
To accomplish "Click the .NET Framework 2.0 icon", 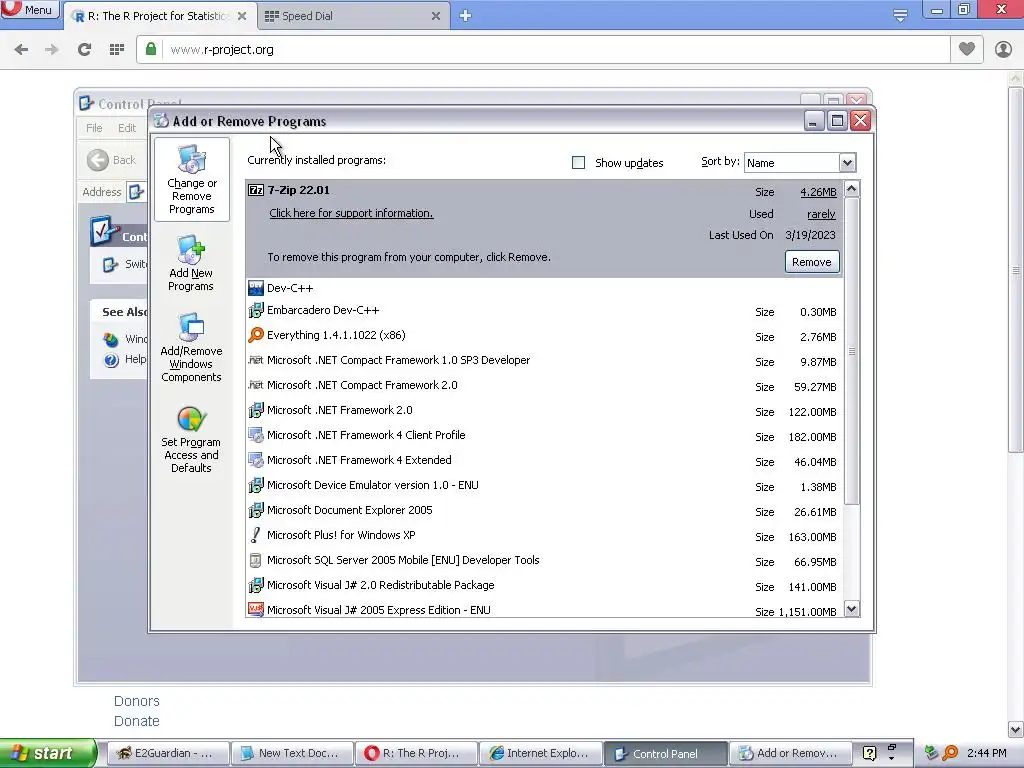I will coord(256,411).
